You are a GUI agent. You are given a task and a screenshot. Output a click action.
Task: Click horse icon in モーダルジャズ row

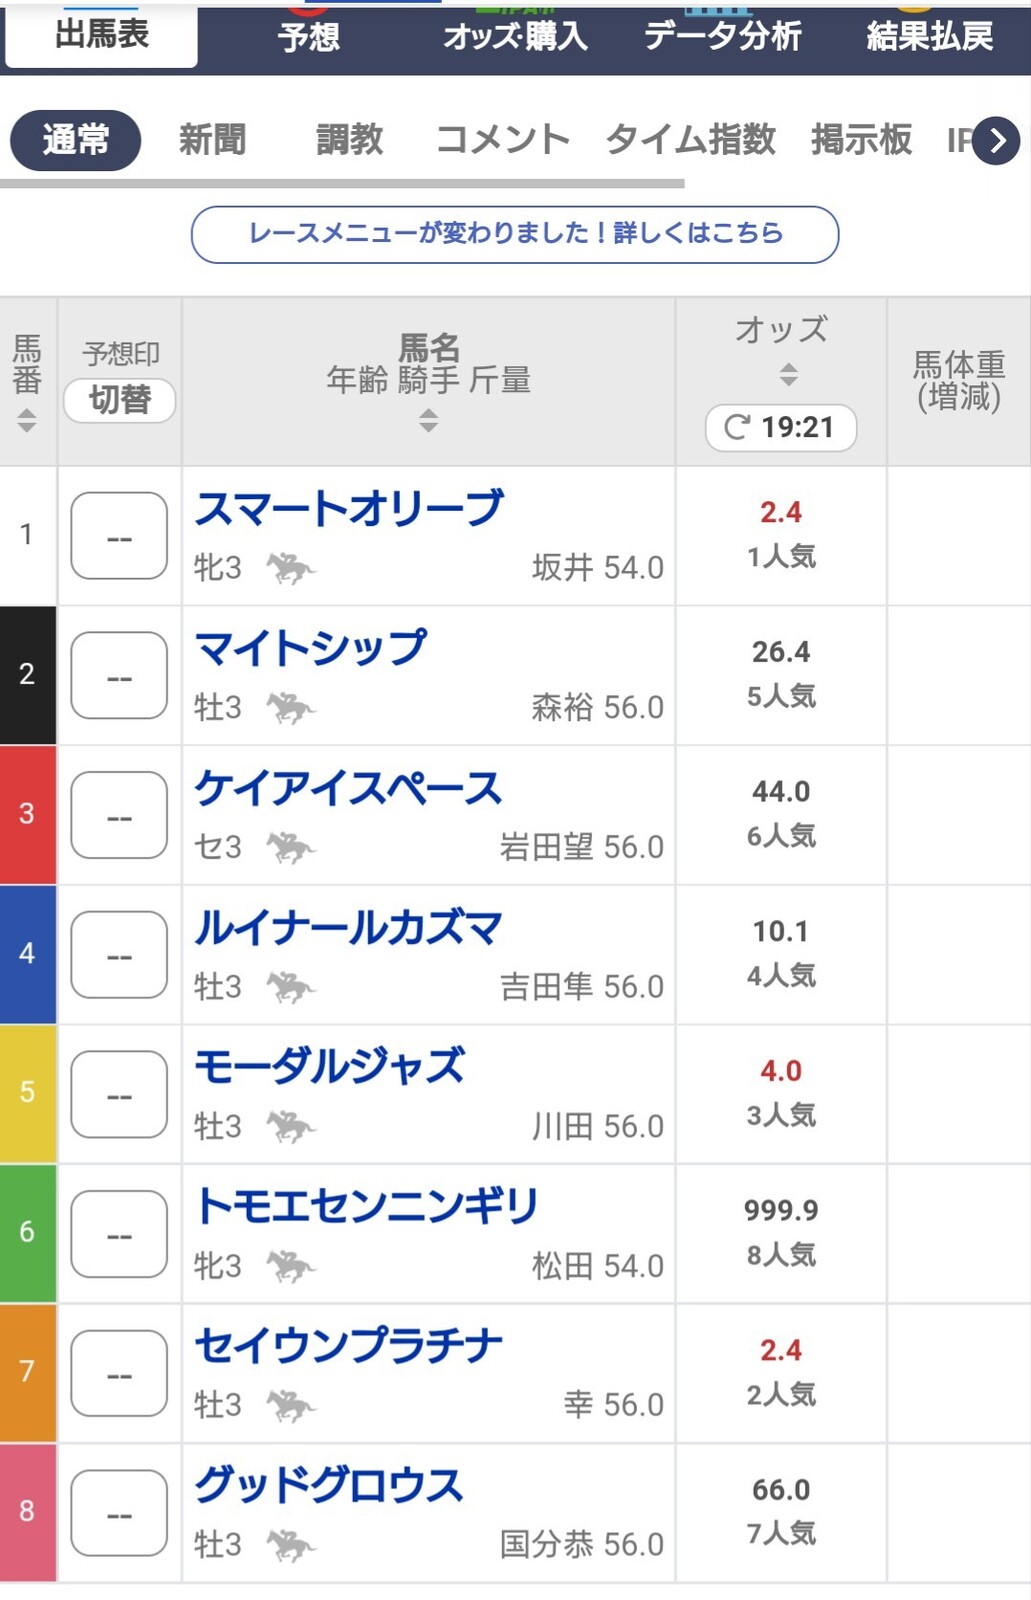tap(290, 1127)
